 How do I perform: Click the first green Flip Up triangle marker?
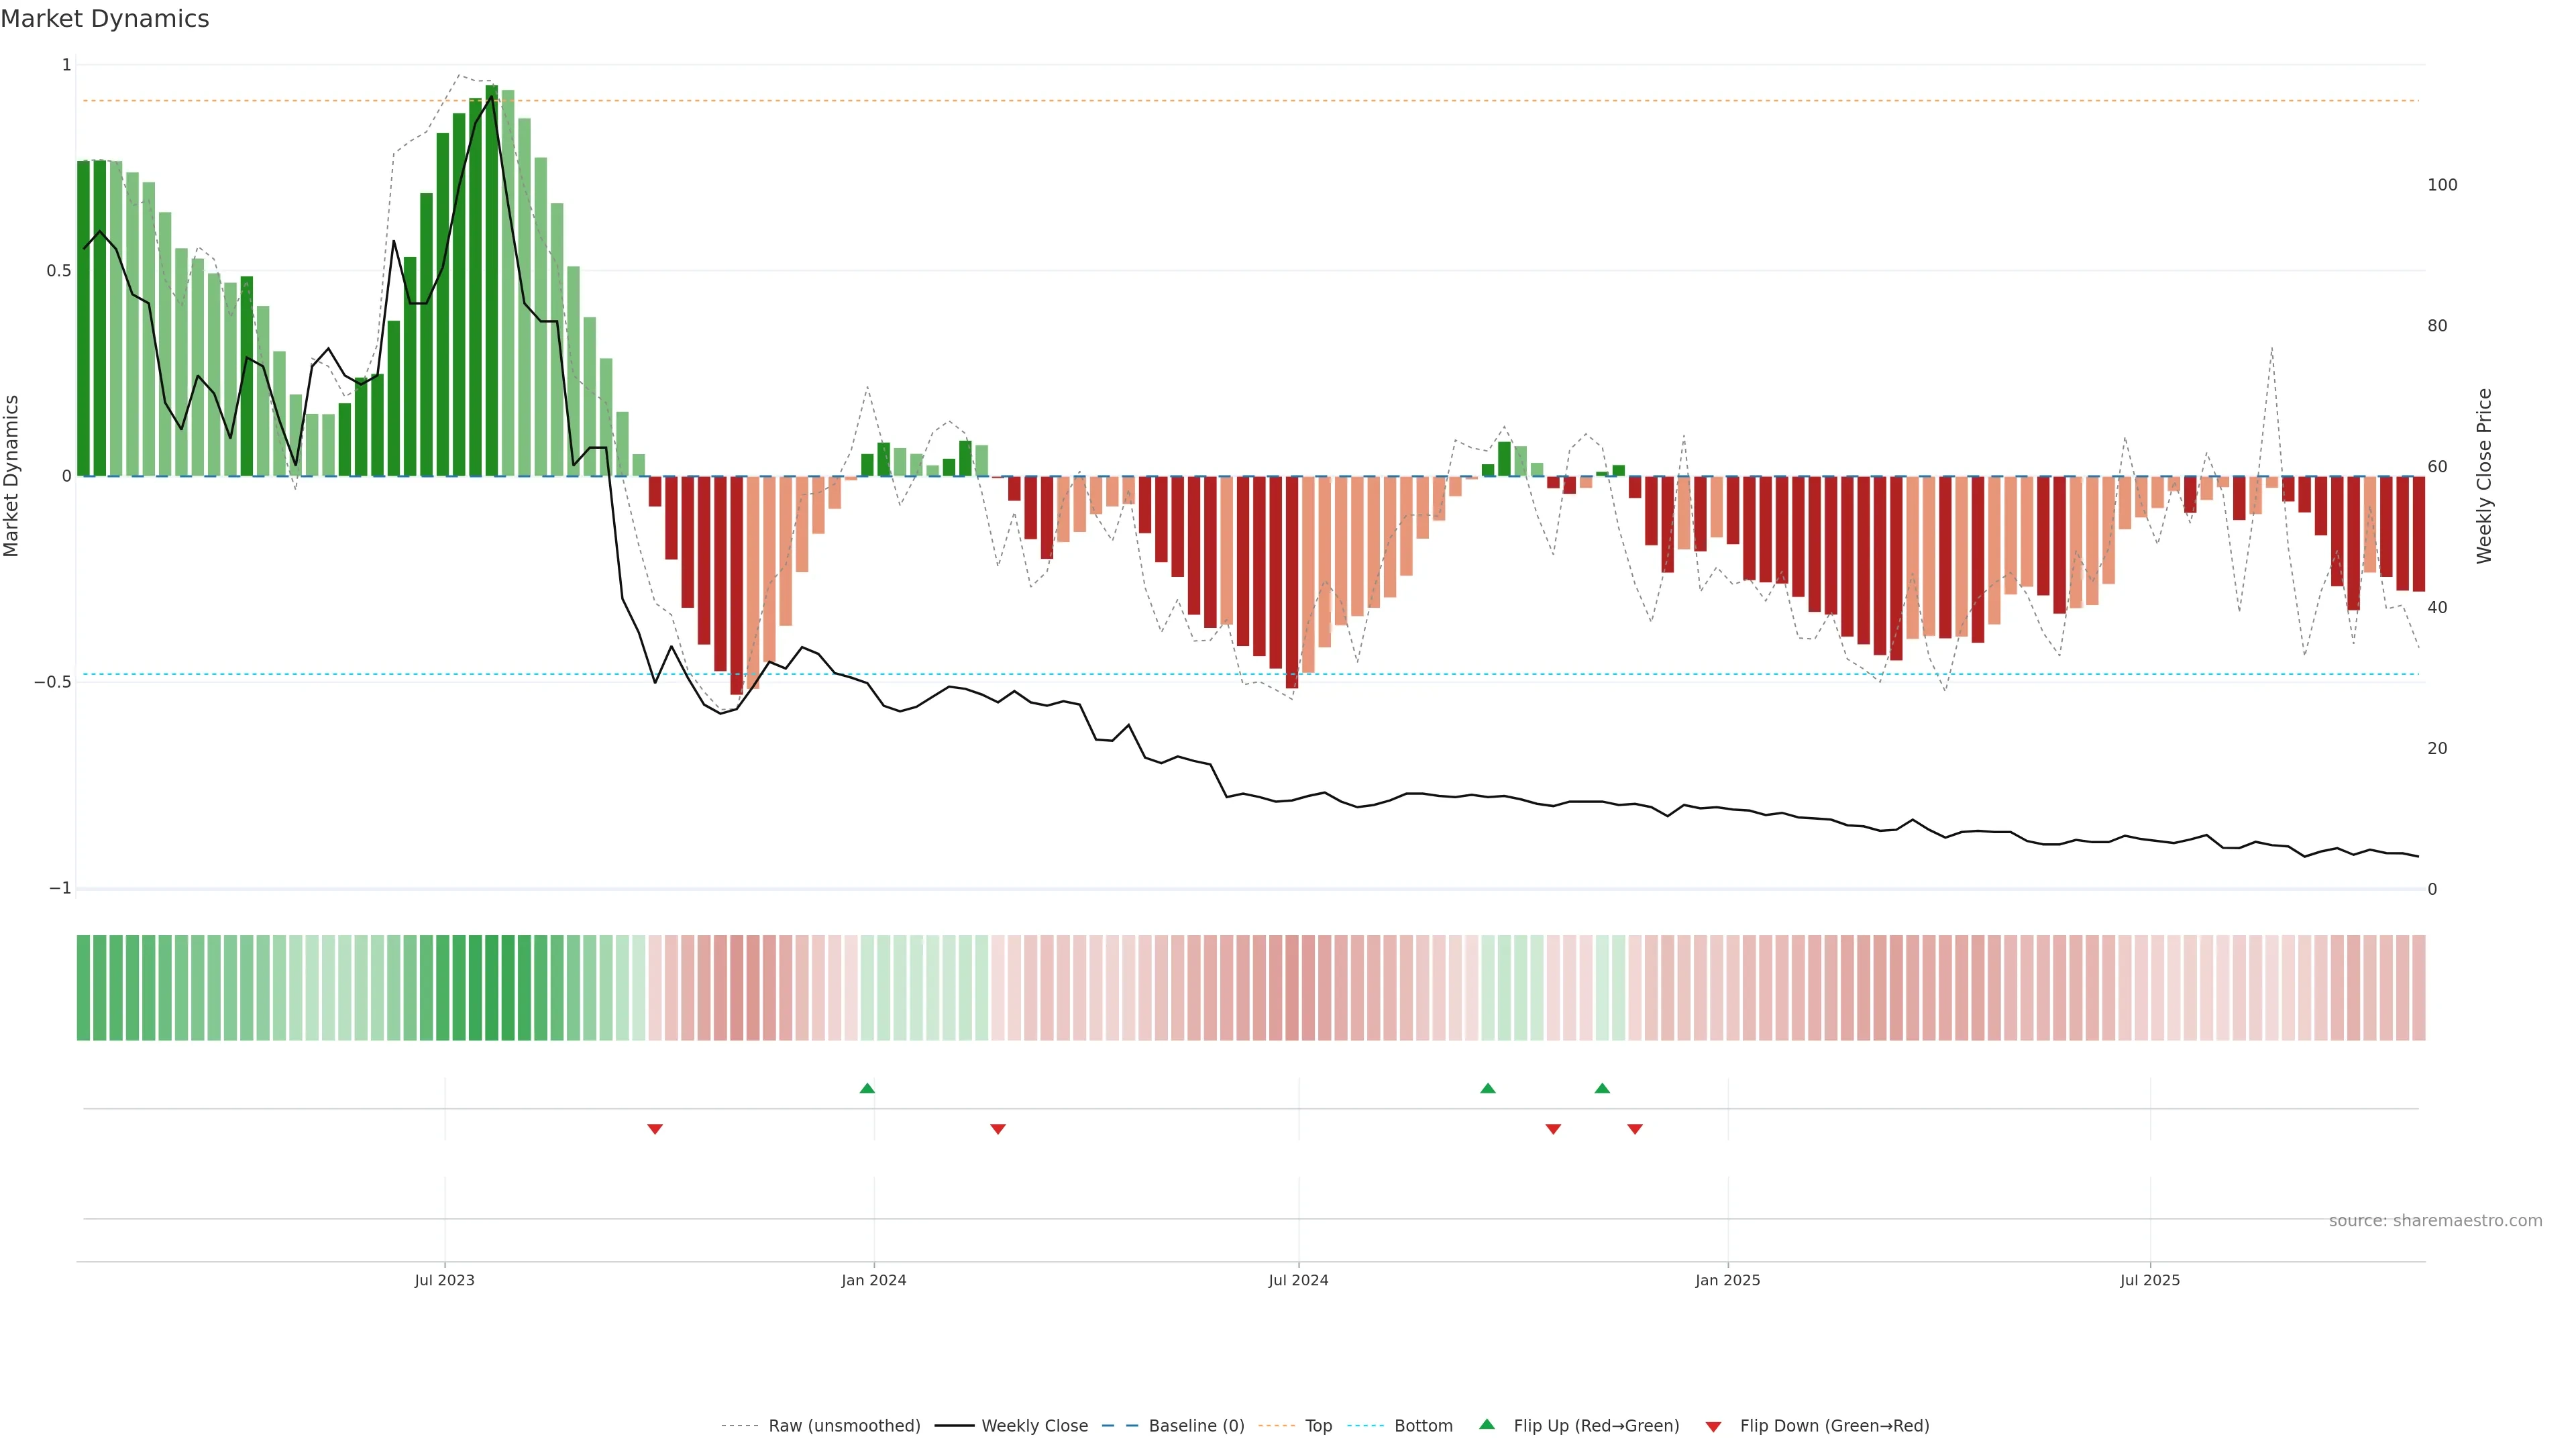click(x=867, y=1088)
